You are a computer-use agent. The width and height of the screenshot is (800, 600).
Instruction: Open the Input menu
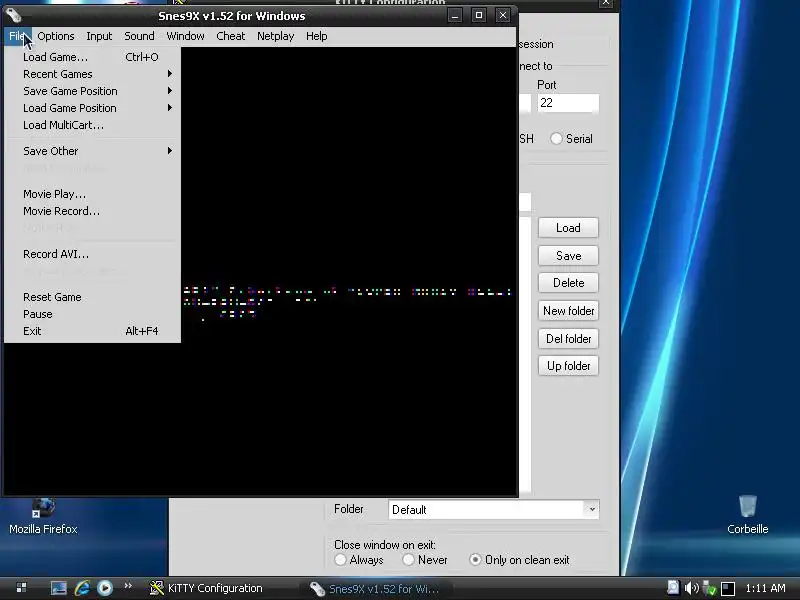point(99,36)
